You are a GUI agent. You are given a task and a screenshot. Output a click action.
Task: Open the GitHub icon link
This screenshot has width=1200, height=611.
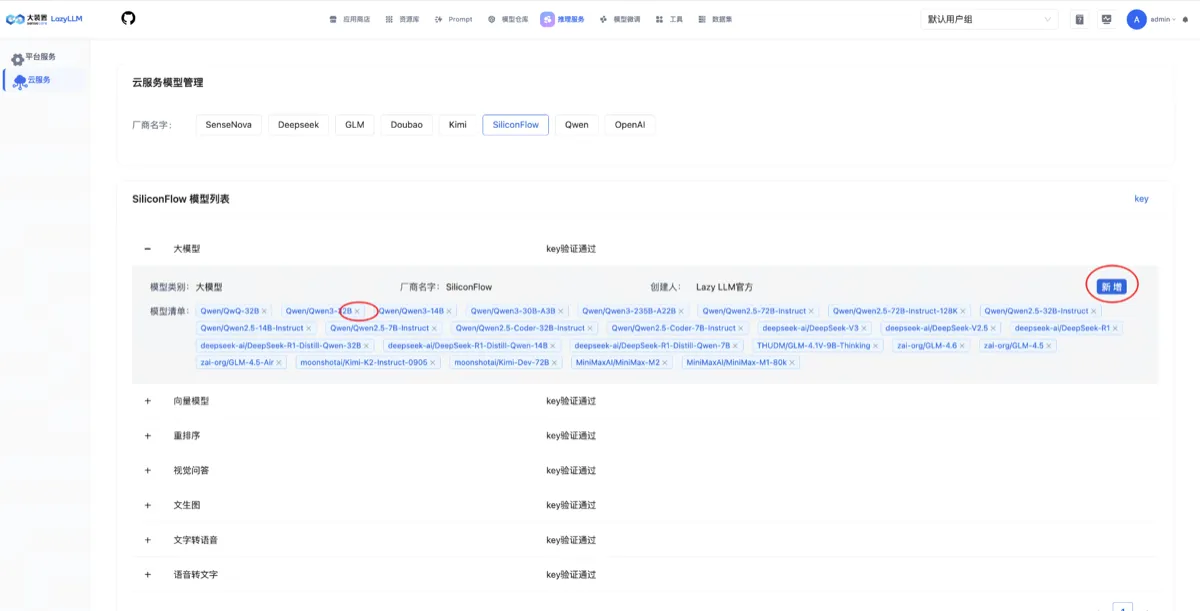tap(128, 19)
